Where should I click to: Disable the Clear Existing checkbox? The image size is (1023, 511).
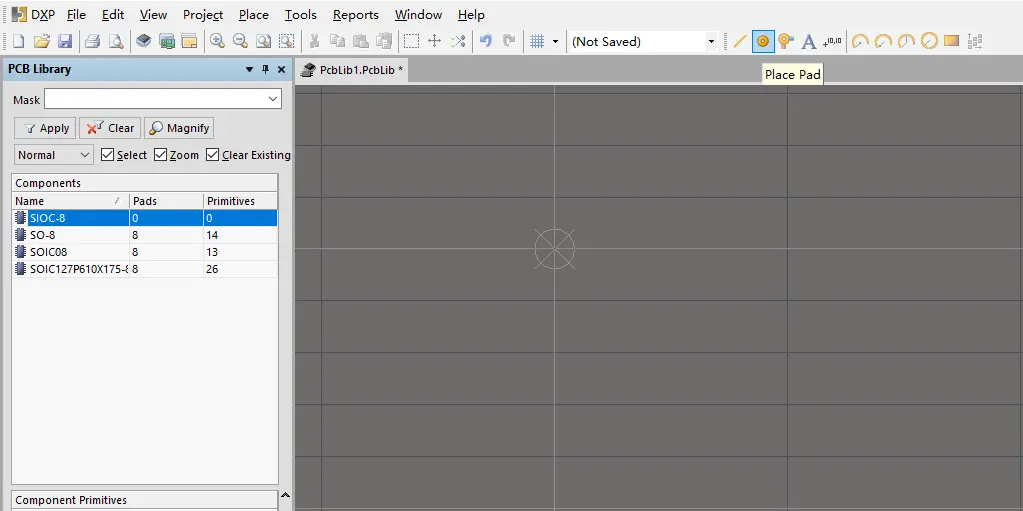click(x=212, y=155)
